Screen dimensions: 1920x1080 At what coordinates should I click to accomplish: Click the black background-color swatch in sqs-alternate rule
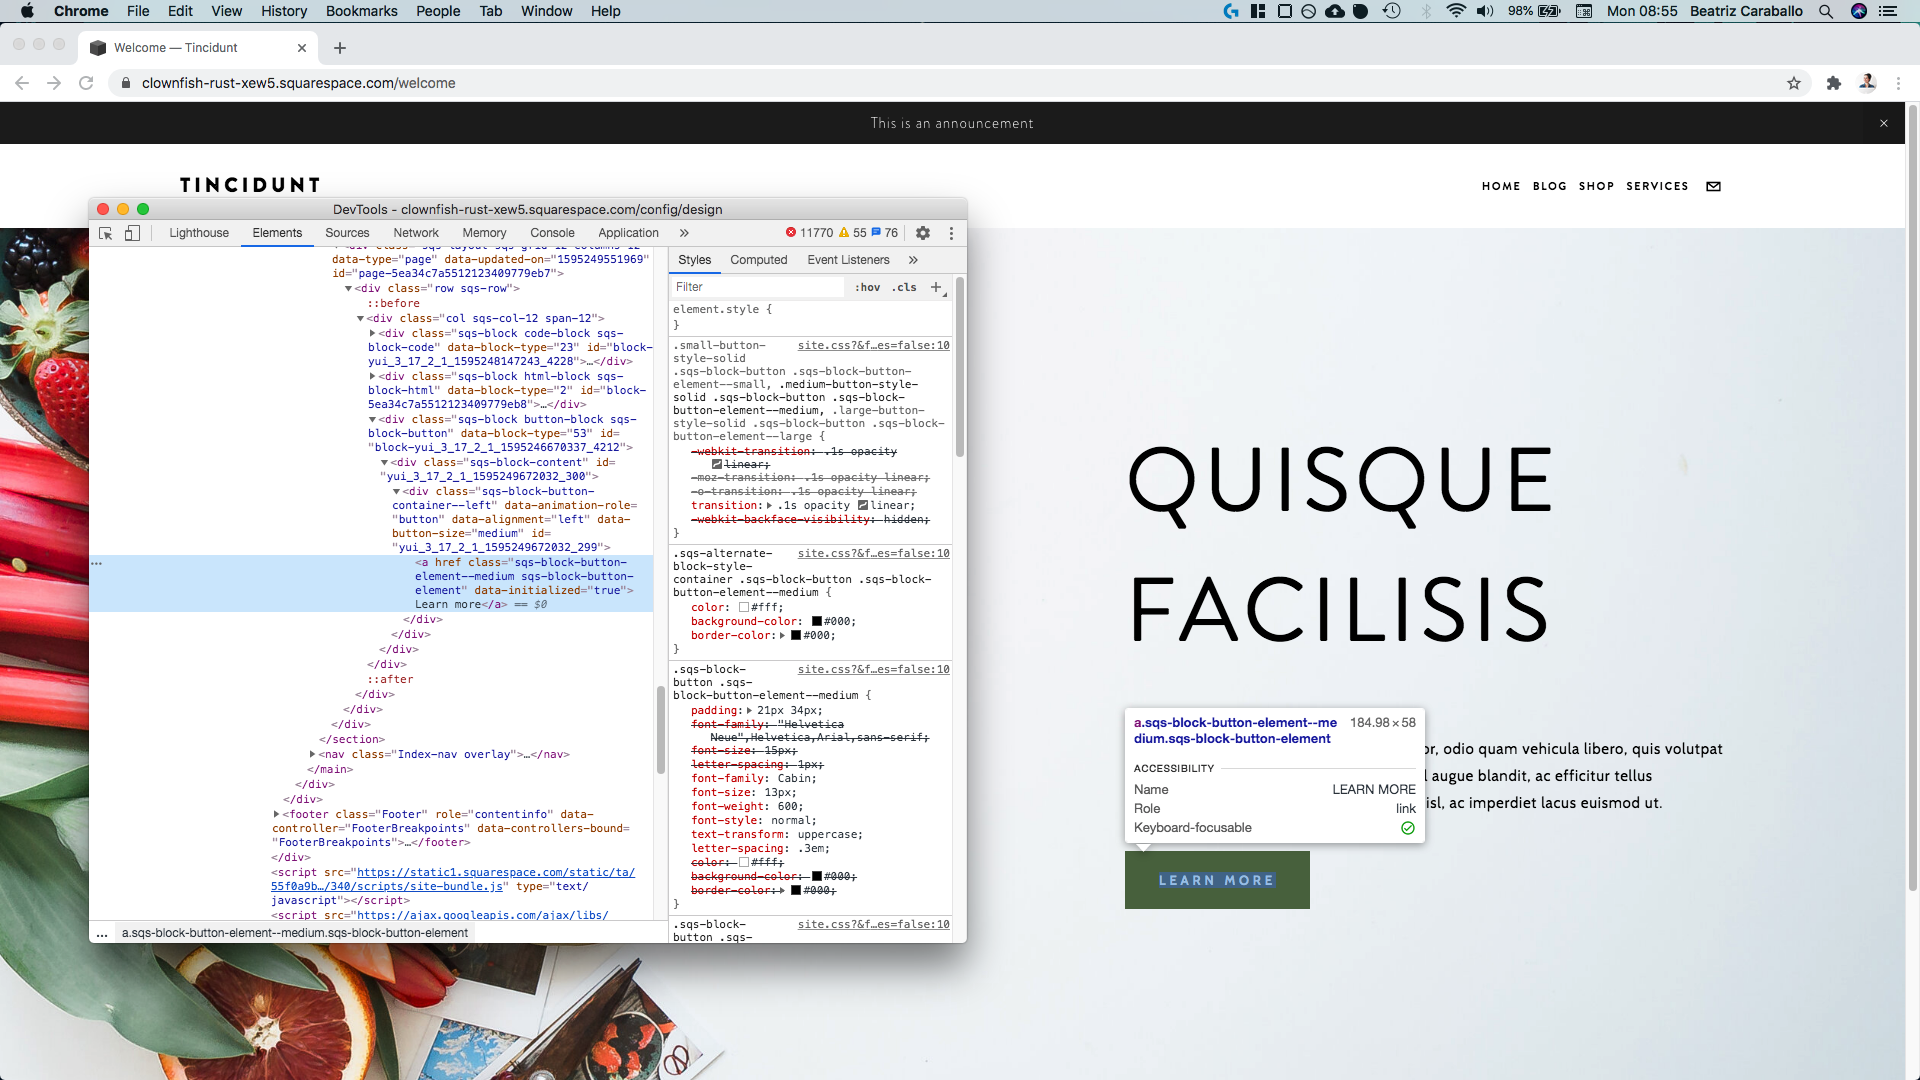tap(817, 621)
